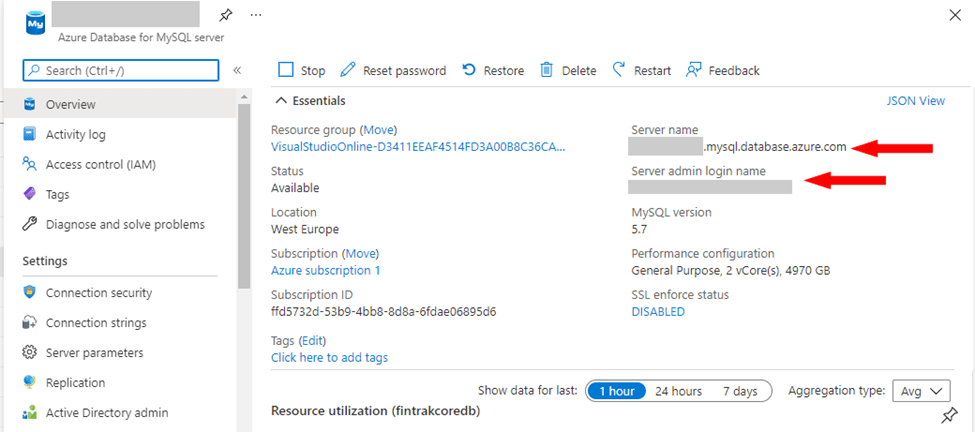Click the Azure subscription 1 link
Screen dimensions: 975x432
(325, 270)
